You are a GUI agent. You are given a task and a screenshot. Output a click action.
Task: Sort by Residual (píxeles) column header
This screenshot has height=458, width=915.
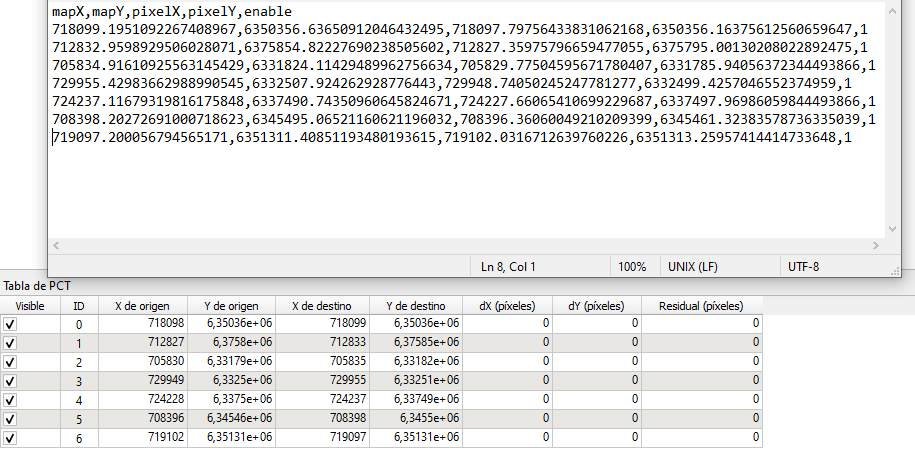701,306
